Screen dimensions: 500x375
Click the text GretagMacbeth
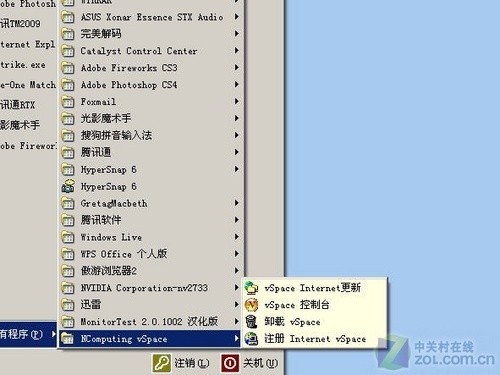(114, 203)
